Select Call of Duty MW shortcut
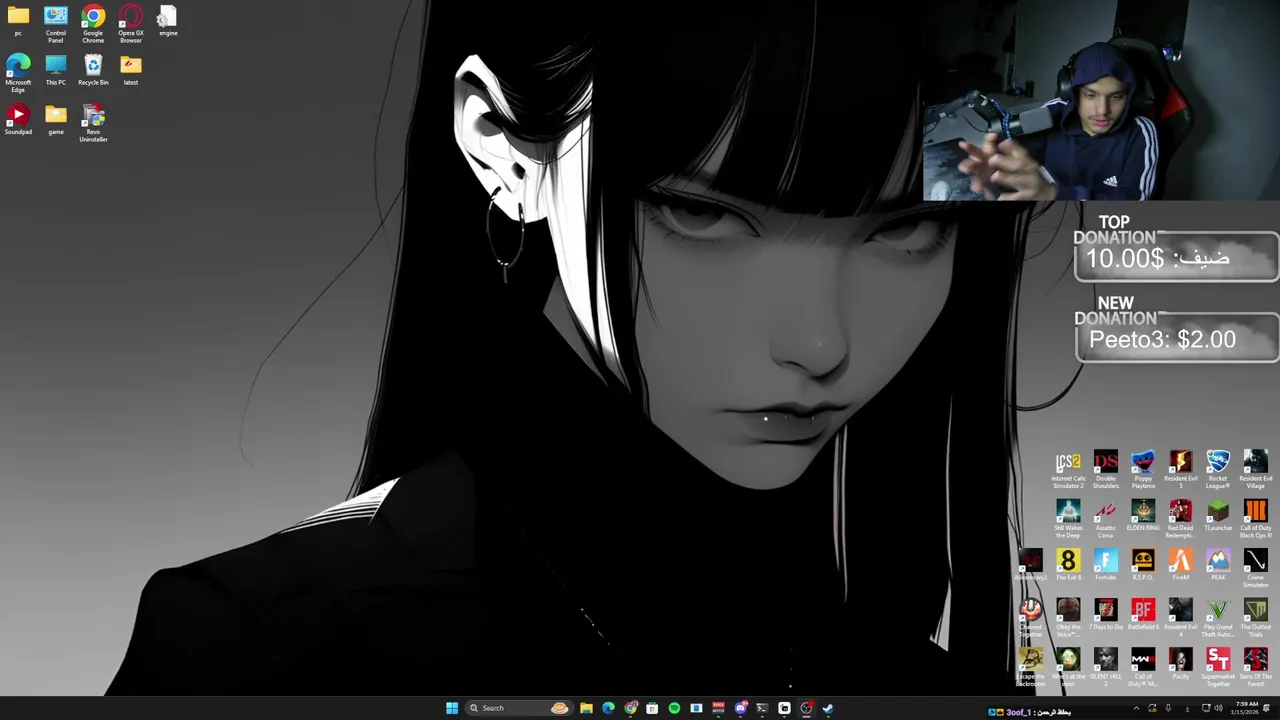This screenshot has height=720, width=1280. [x=1143, y=668]
